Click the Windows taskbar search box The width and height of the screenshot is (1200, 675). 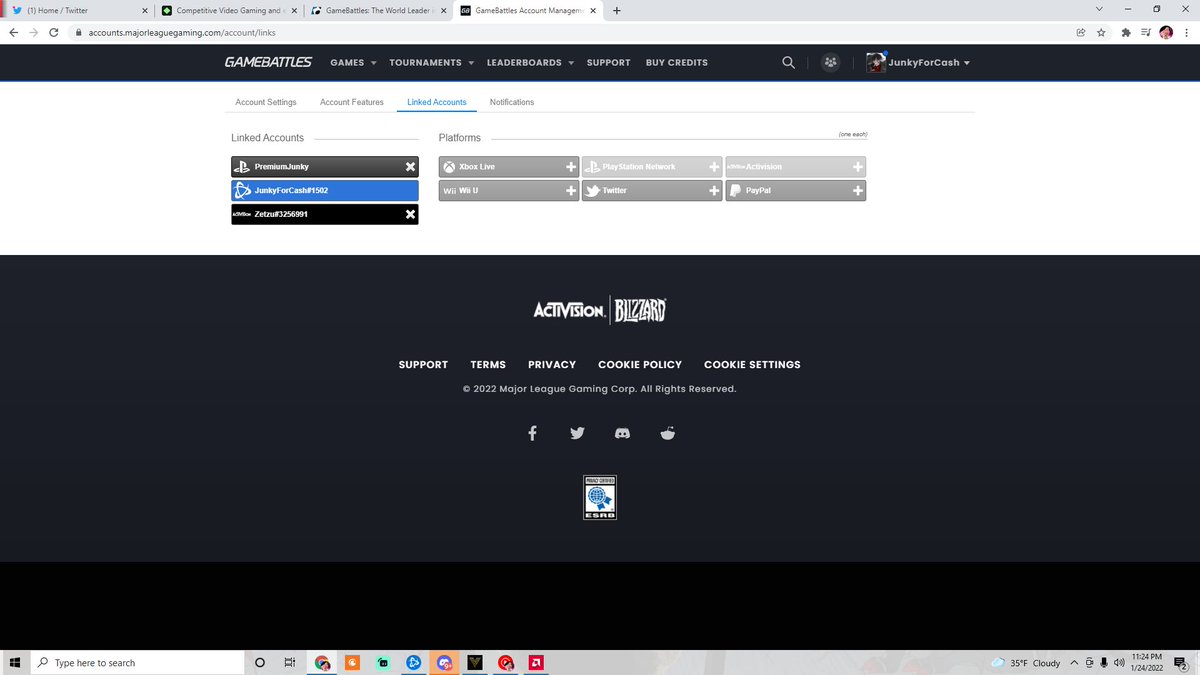137,662
